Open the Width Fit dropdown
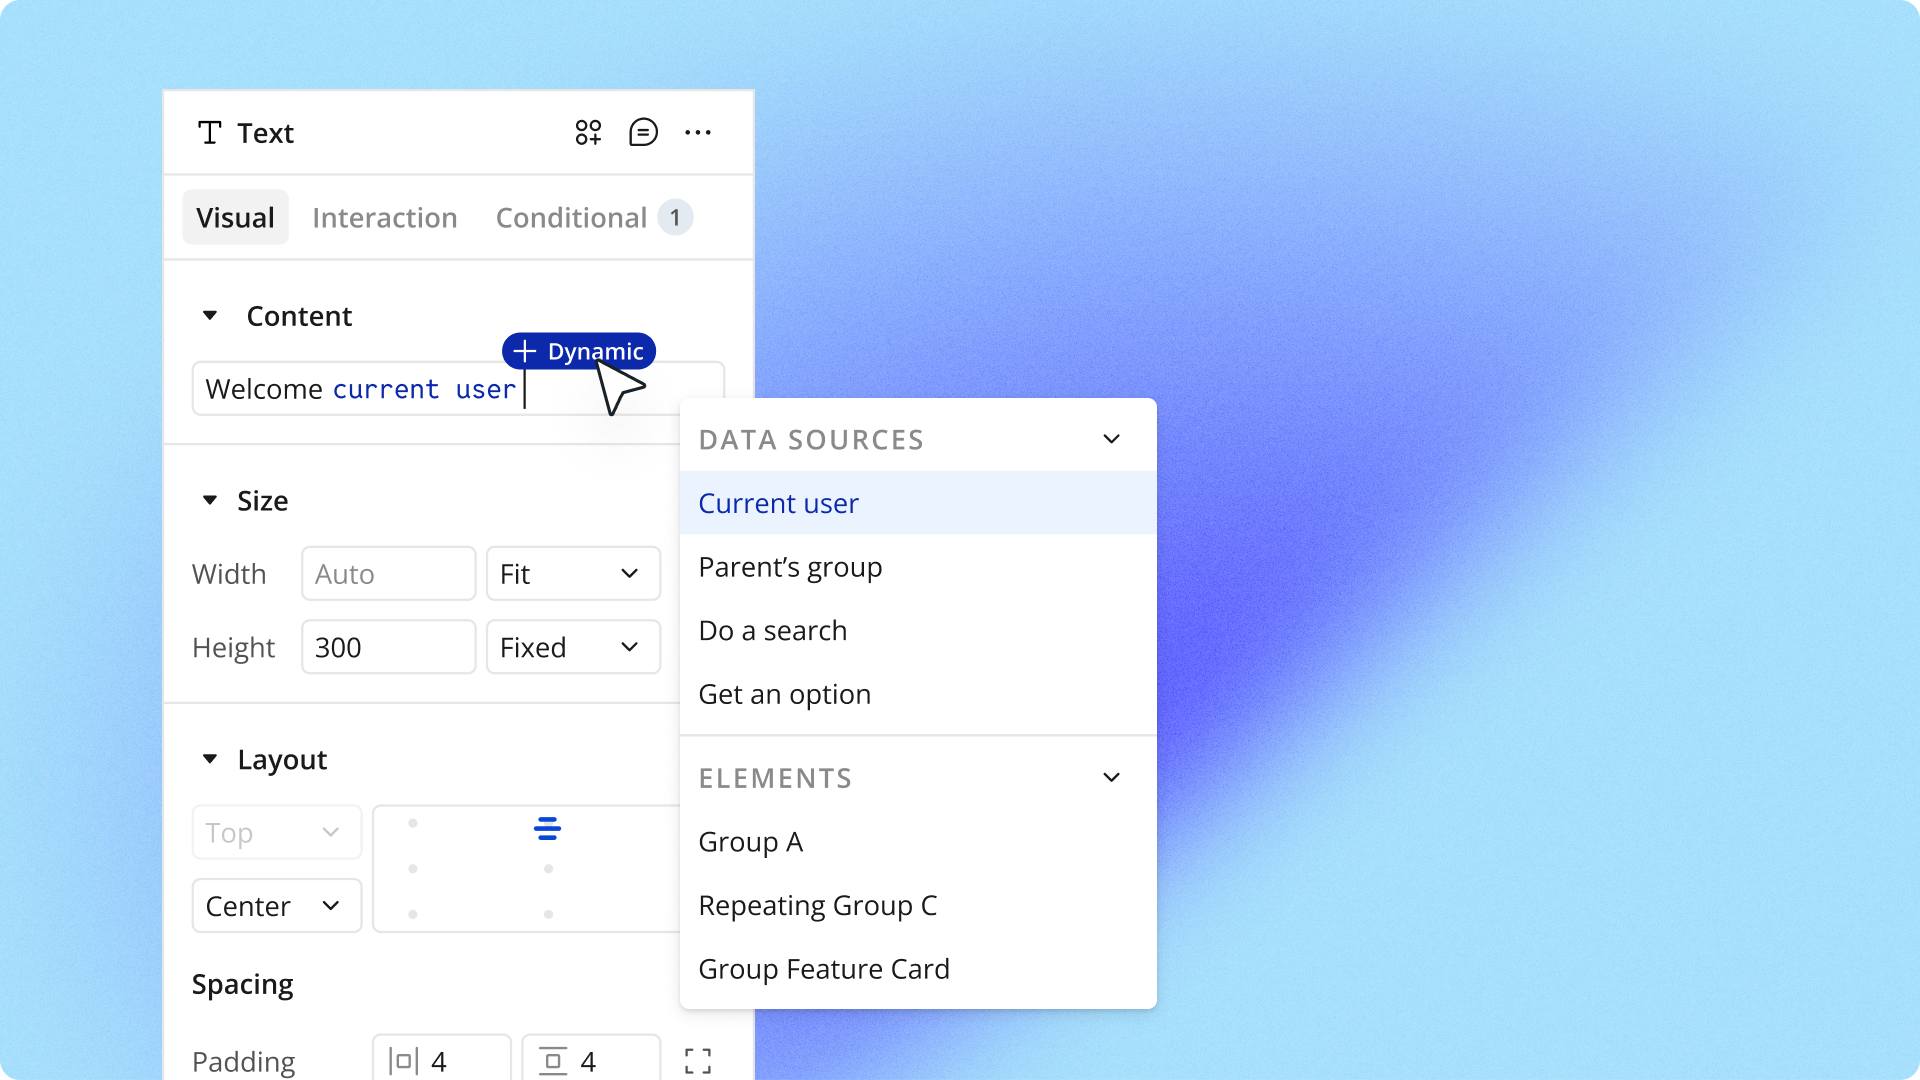Viewport: 1920px width, 1080px height. click(573, 574)
